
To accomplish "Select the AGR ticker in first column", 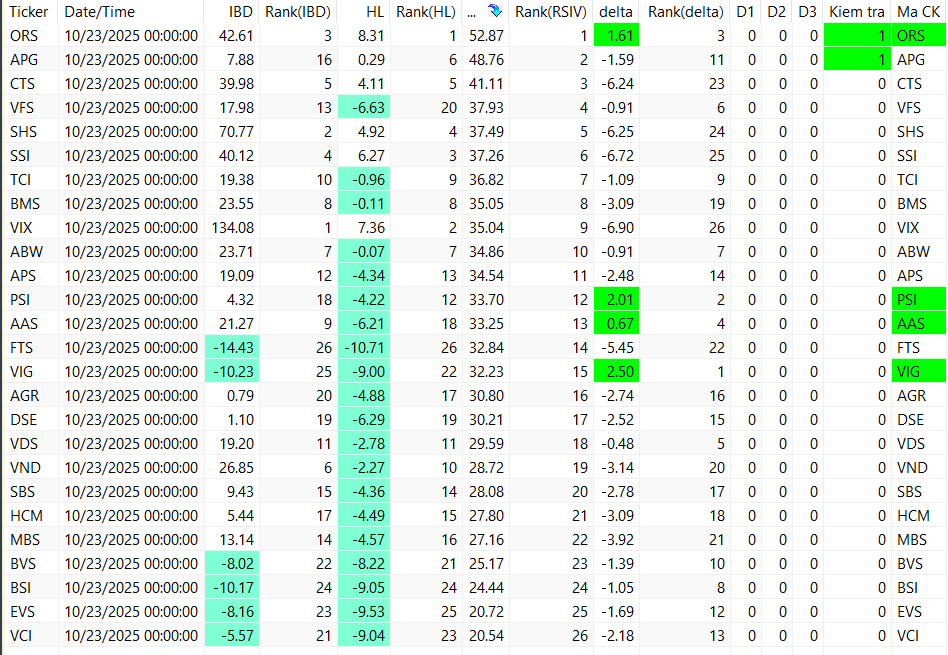I will click(x=24, y=396).
